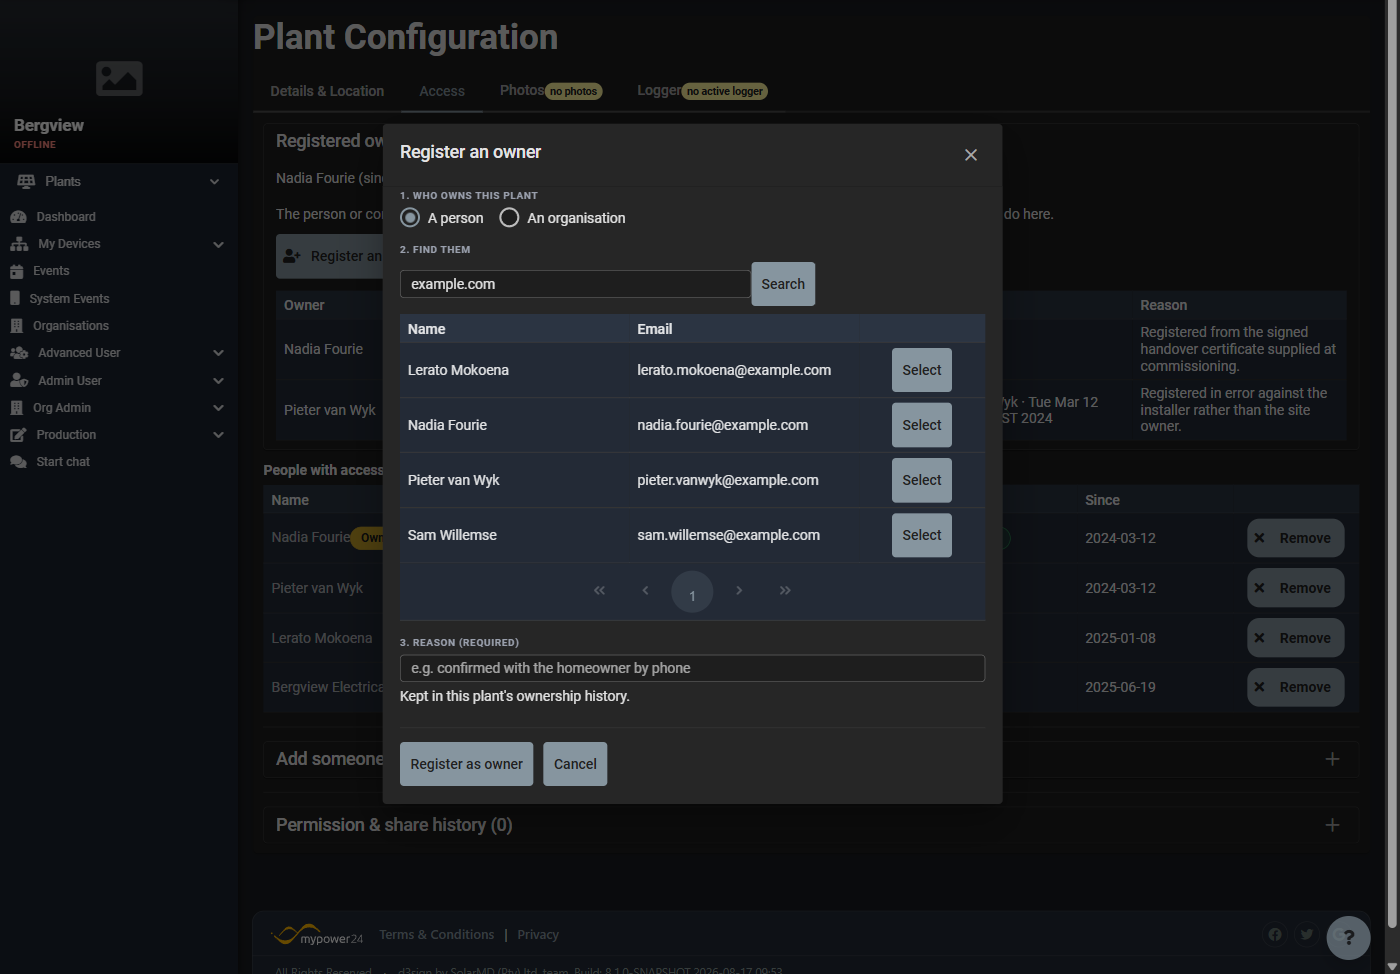Viewport: 1400px width, 974px height.
Task: Expand the Plants menu chevron
Action: (x=214, y=181)
